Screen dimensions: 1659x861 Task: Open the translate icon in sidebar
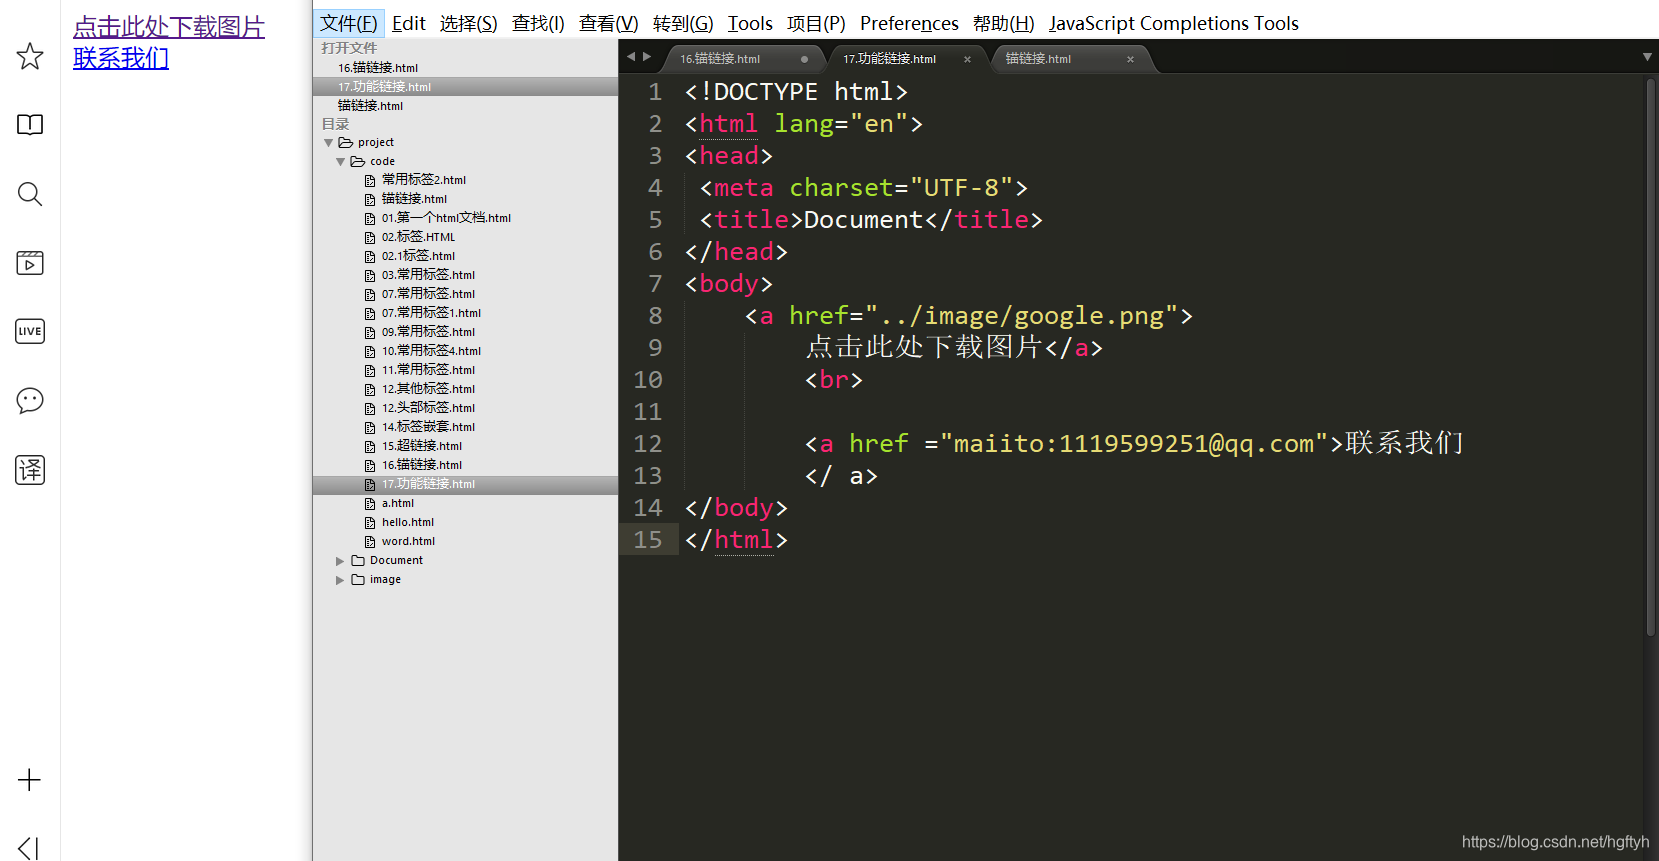tap(30, 469)
